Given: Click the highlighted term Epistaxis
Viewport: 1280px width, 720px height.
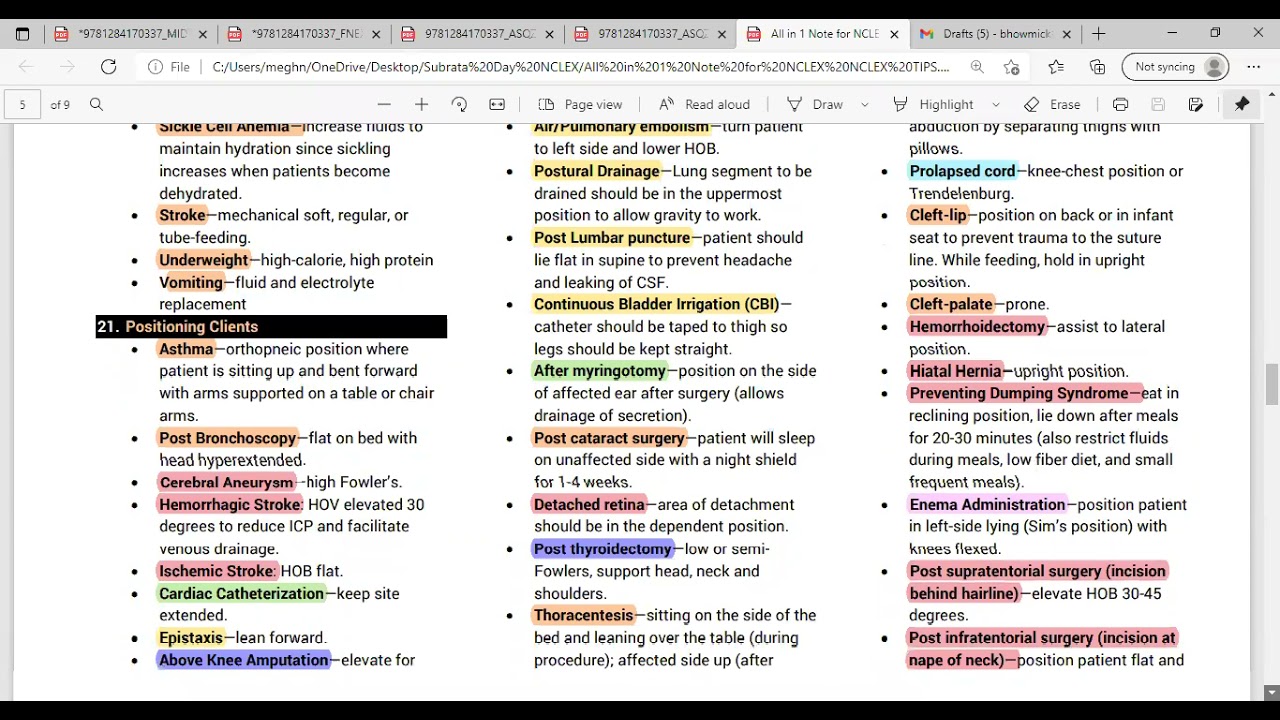Looking at the screenshot, I should click(190, 637).
